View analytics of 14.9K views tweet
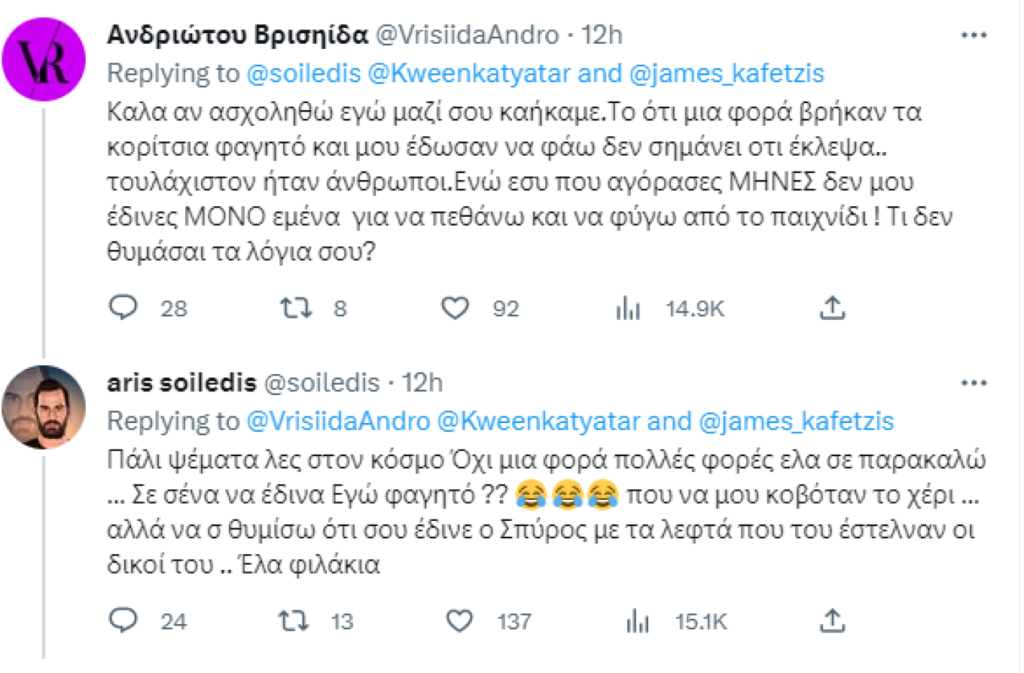Viewport: 1024px width, 673px height. click(628, 309)
